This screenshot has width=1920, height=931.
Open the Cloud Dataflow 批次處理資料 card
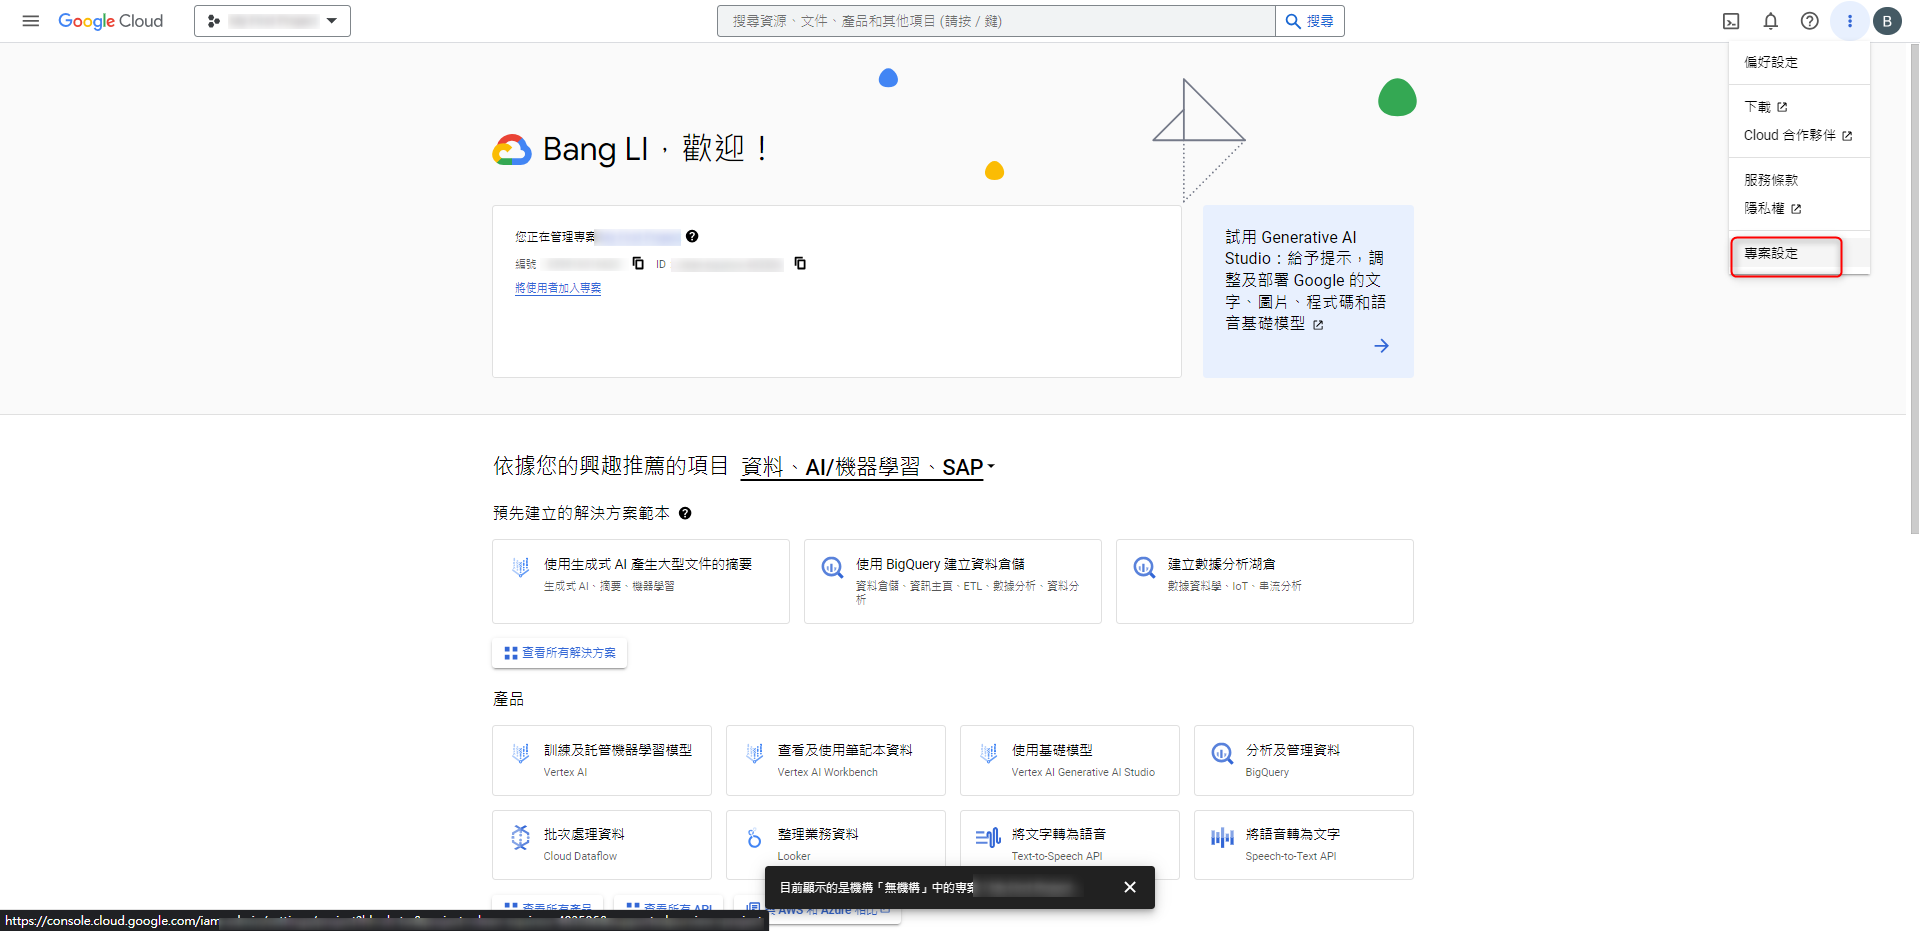pos(602,845)
